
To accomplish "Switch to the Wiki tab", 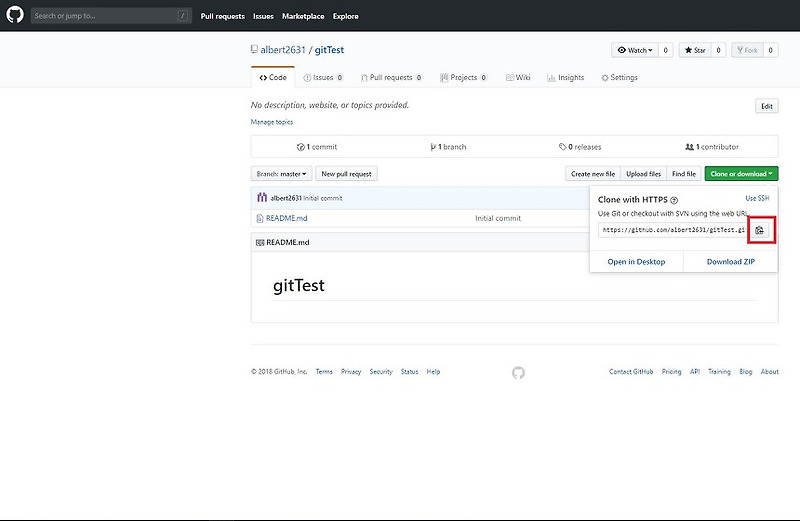I will pyautogui.click(x=518, y=78).
